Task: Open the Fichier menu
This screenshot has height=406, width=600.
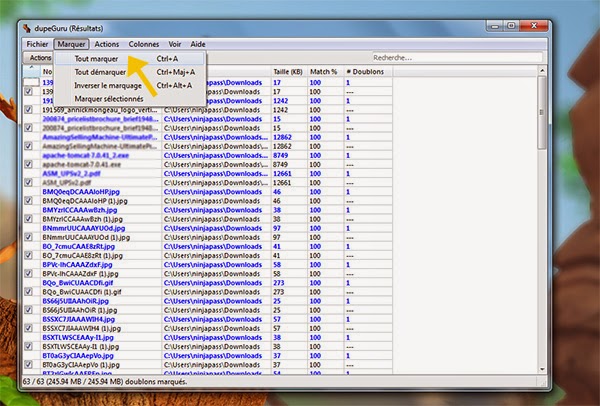Action: point(38,45)
